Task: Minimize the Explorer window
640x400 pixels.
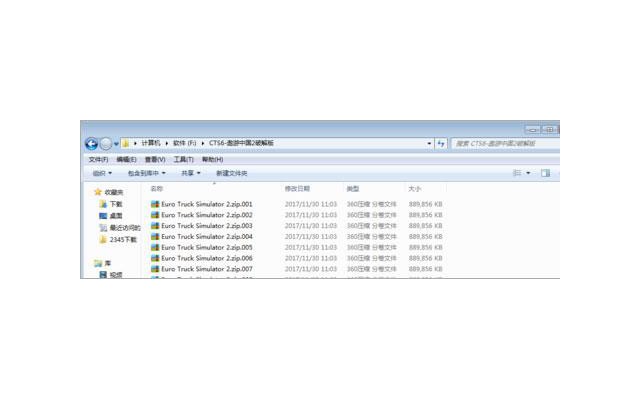Action: click(x=533, y=130)
